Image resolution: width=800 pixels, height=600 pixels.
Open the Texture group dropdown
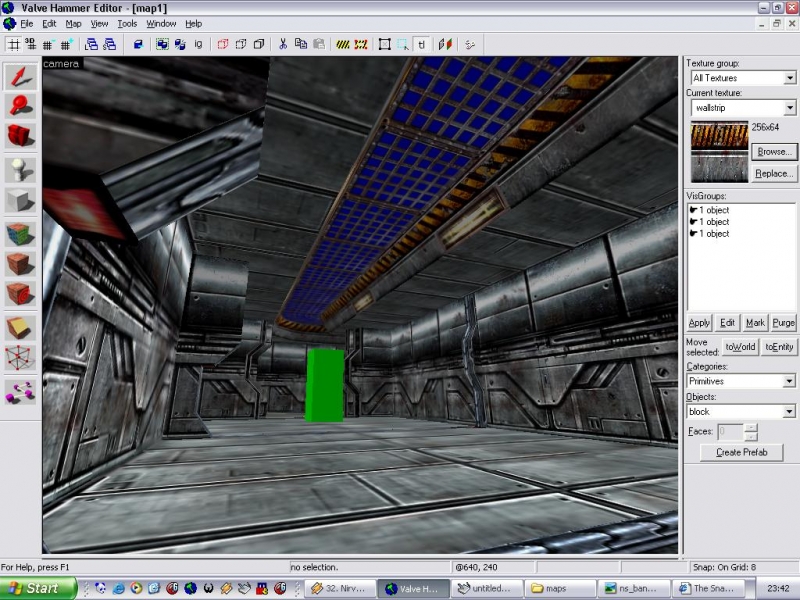789,78
